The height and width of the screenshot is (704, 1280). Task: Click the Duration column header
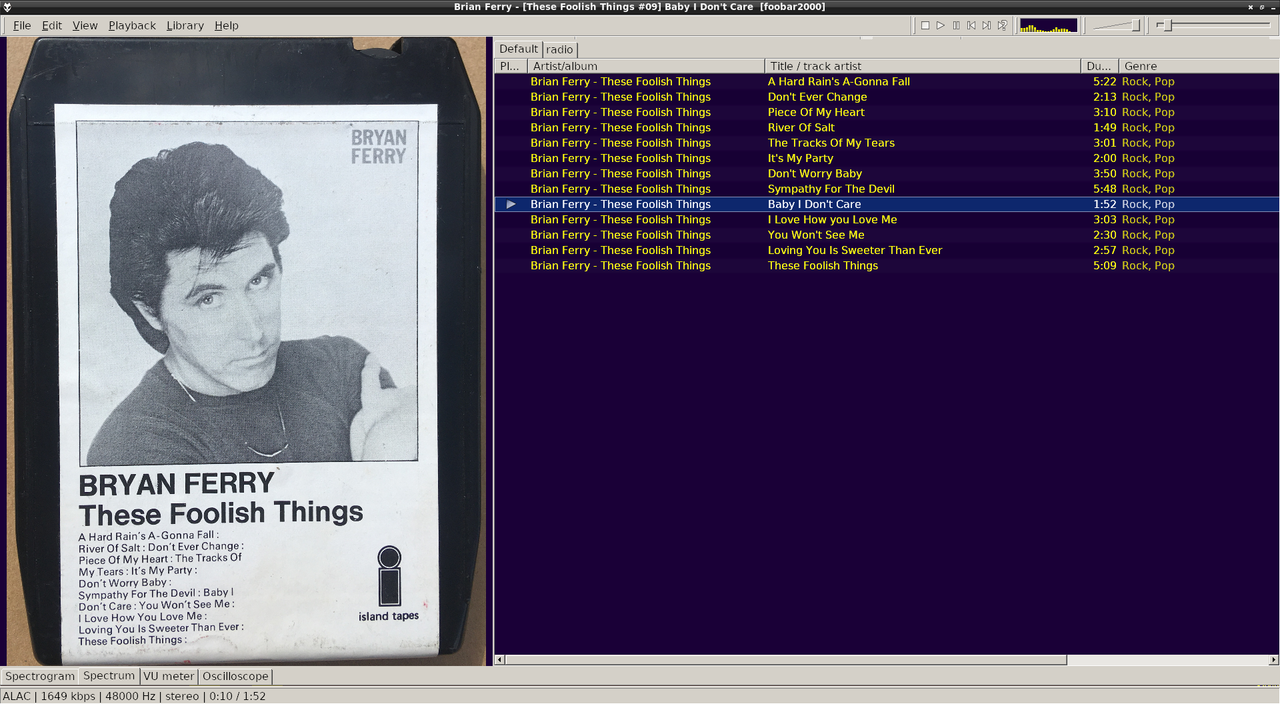[x=1100, y=66]
